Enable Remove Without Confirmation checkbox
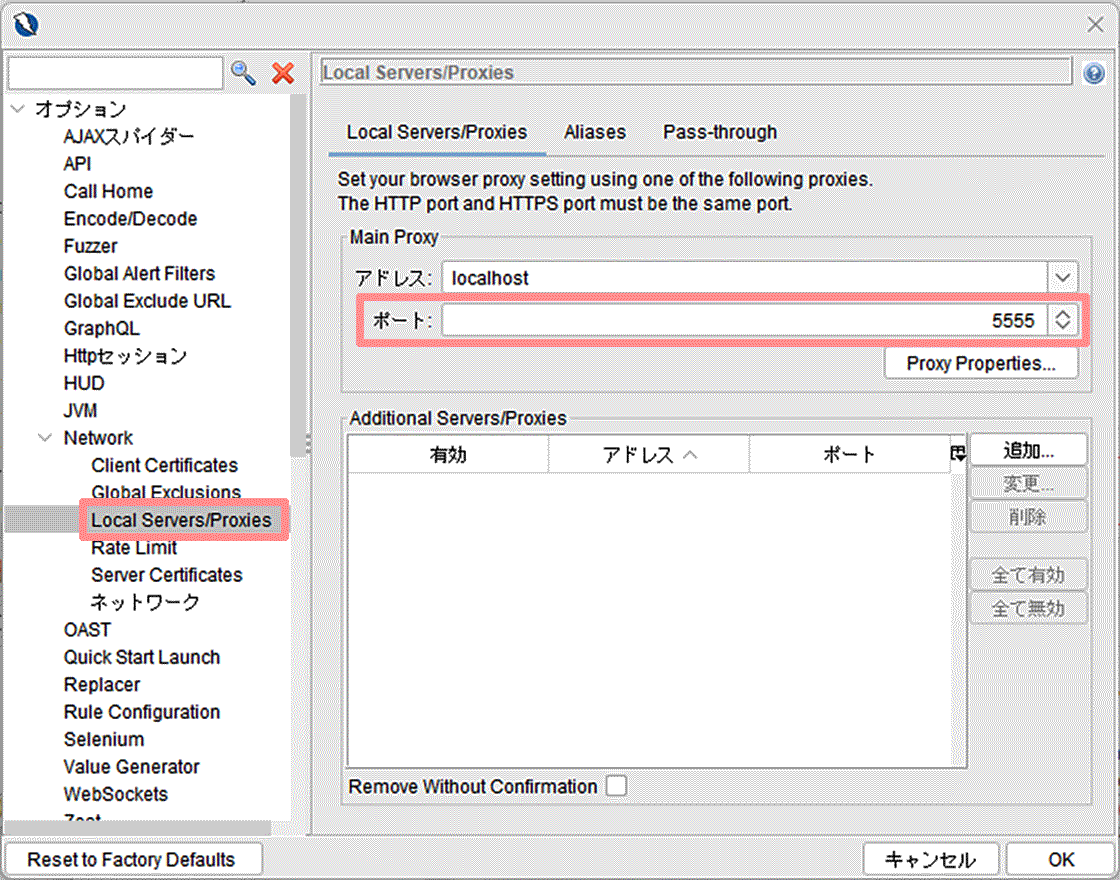Screen dimensions: 1120x880 [616, 786]
